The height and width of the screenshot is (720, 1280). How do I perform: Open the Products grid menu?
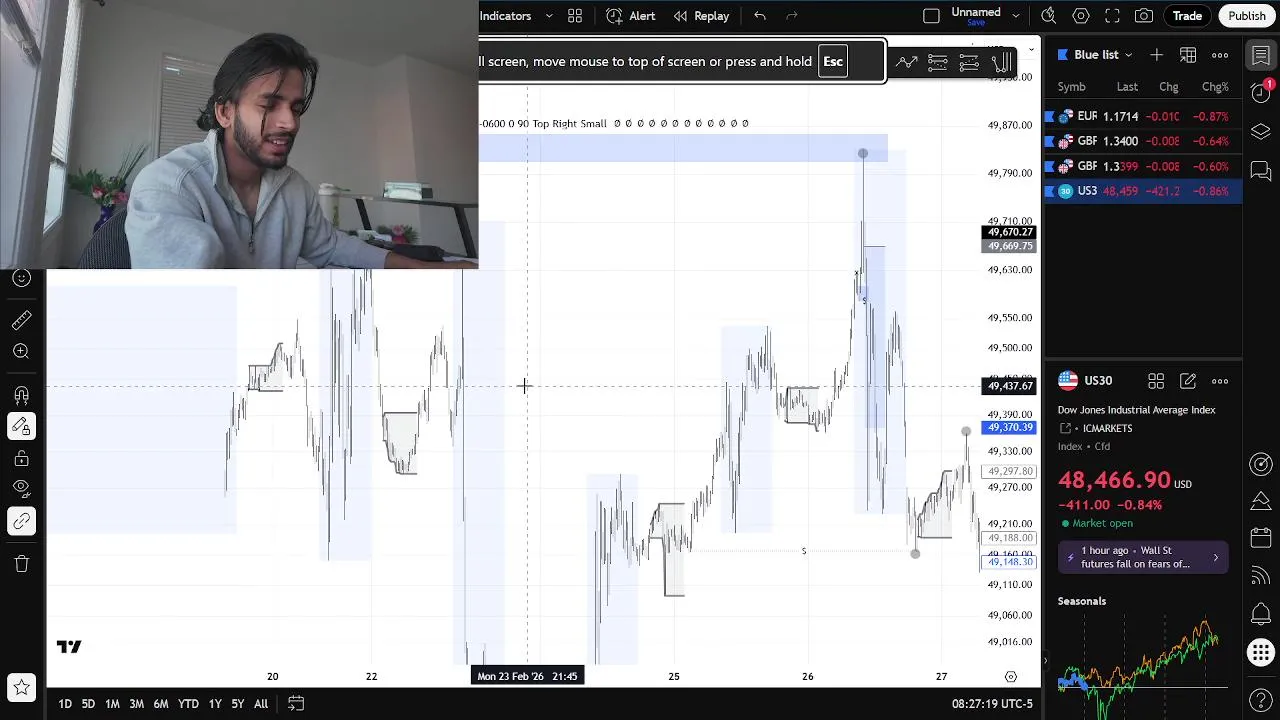coord(1261,653)
